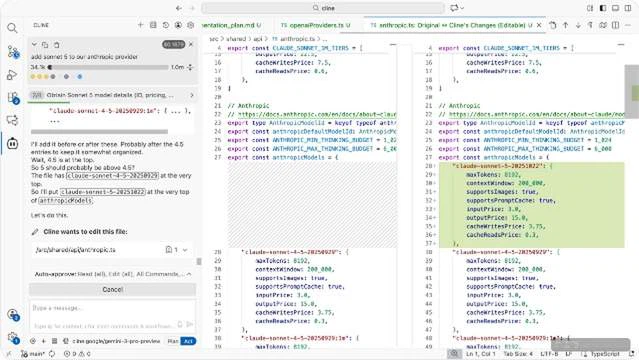Synchronize changes icon in status bar

pyautogui.click(x=52, y=354)
